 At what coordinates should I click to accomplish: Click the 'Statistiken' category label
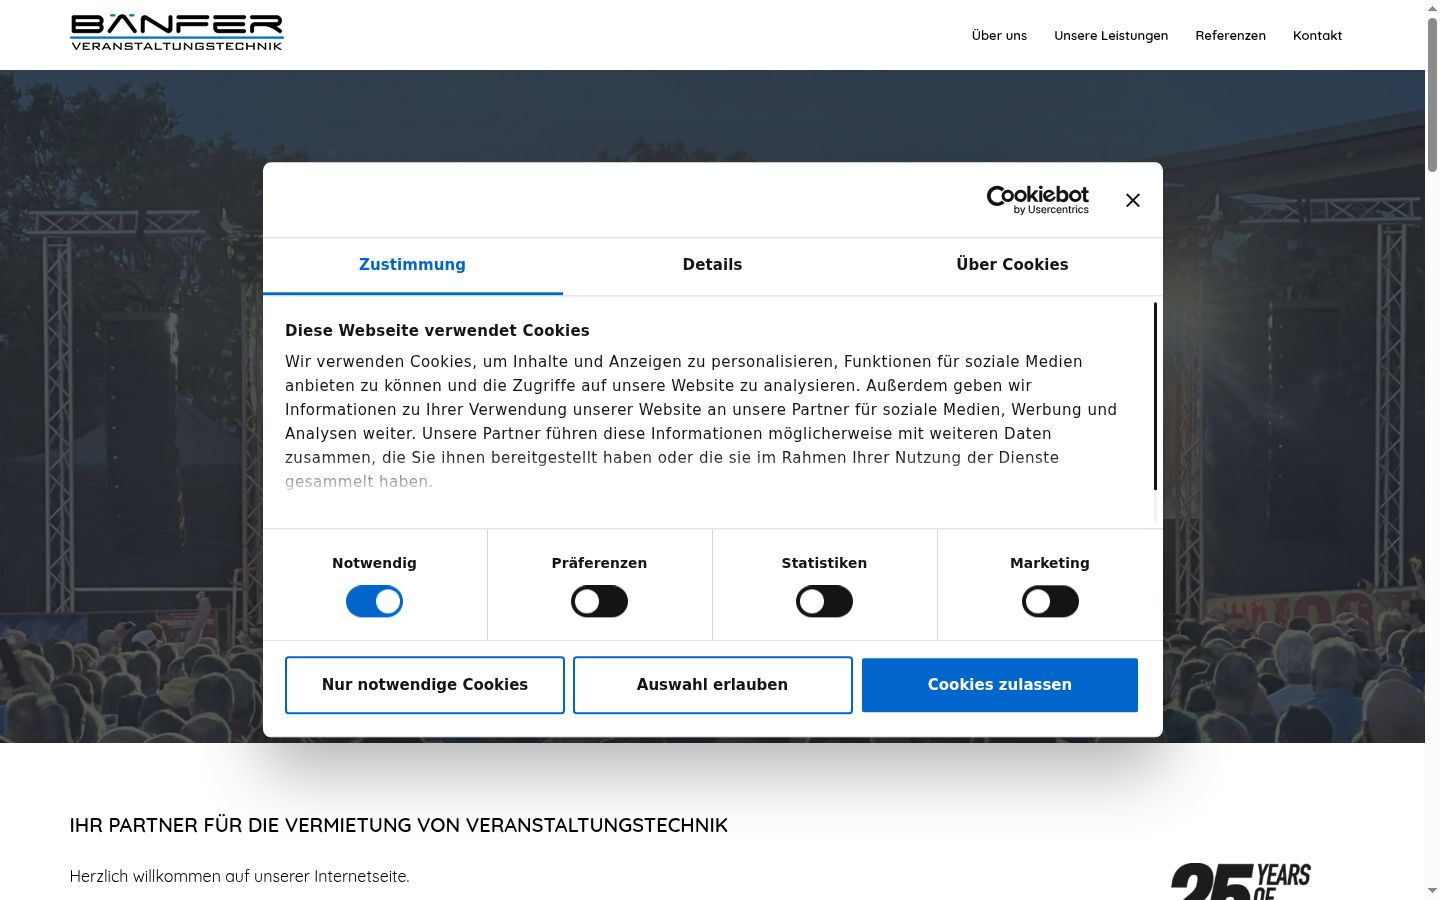(824, 563)
